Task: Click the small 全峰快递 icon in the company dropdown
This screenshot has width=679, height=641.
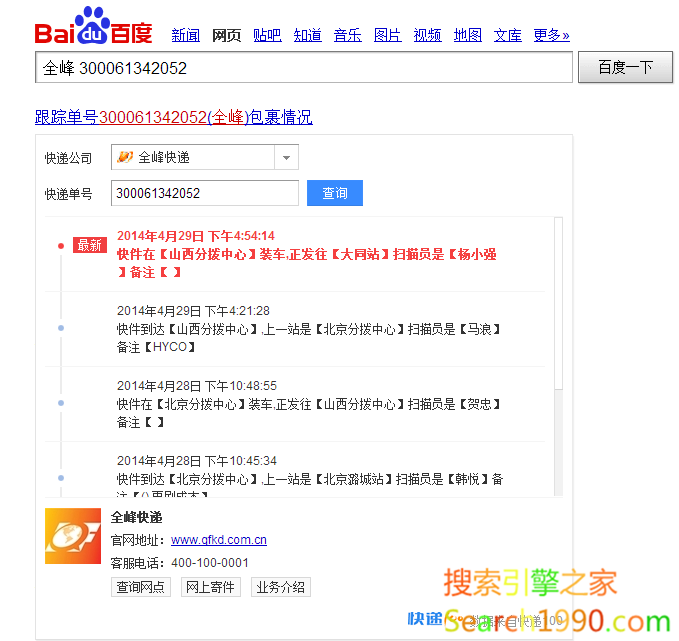Action: pyautogui.click(x=125, y=157)
